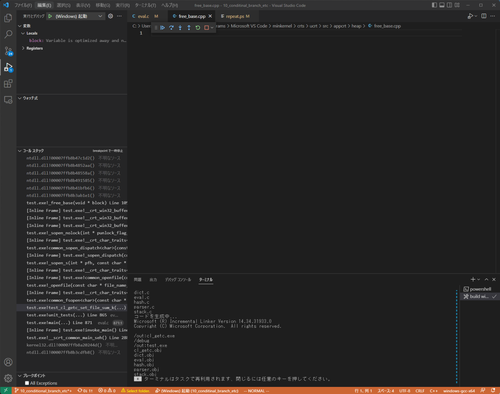Switch to the 問題 panel tab
This screenshot has width=500, height=394.
click(137, 280)
